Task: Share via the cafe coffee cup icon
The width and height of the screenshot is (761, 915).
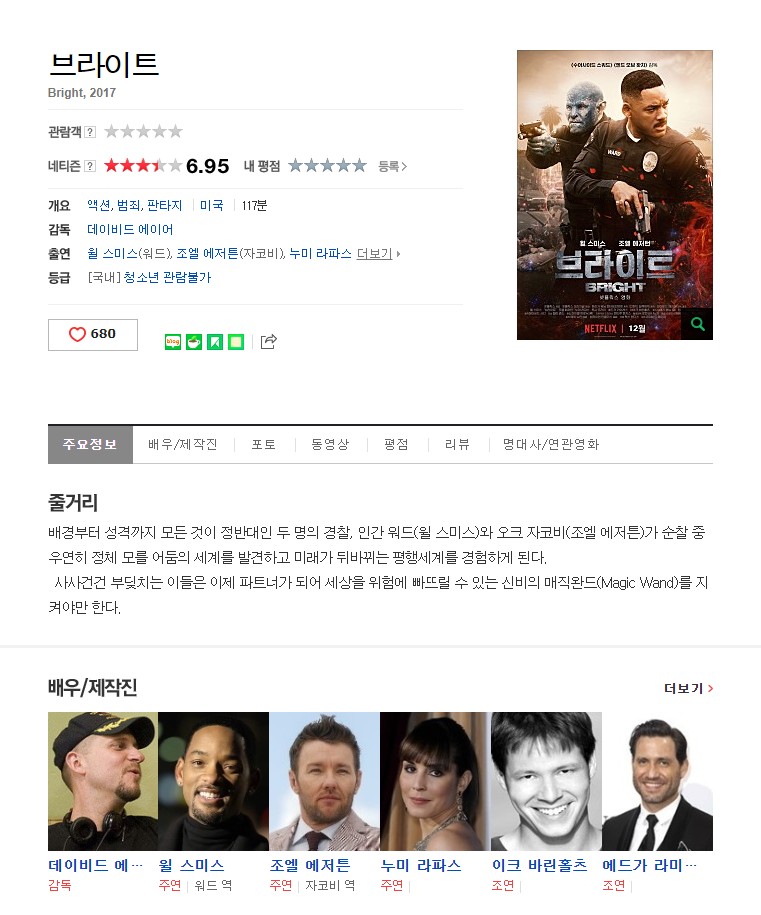Action: tap(194, 342)
